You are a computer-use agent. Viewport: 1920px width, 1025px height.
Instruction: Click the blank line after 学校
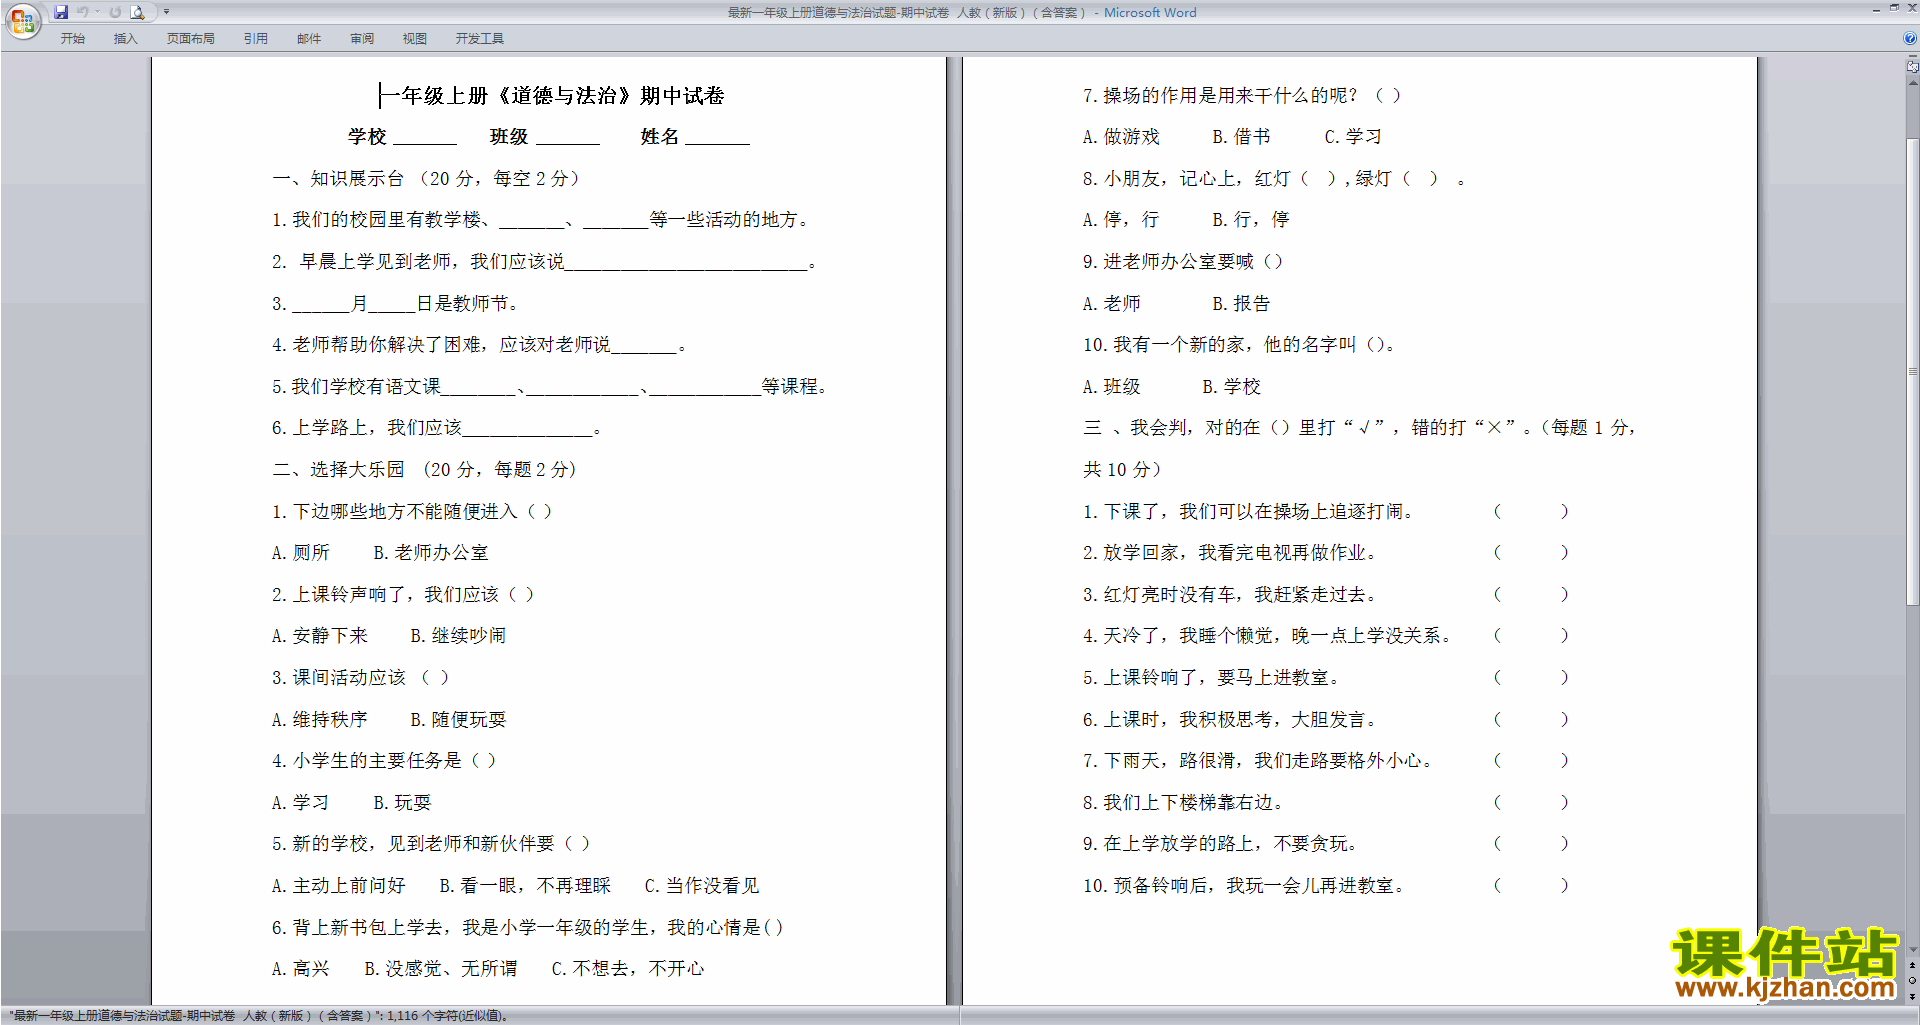pyautogui.click(x=424, y=137)
